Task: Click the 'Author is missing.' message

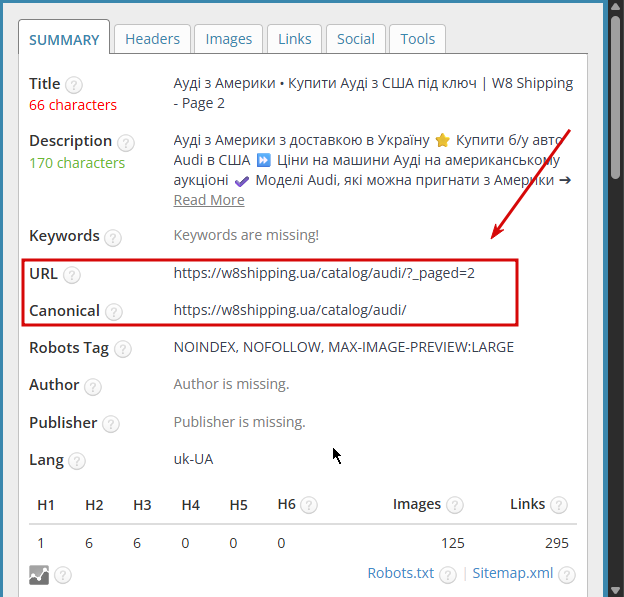Action: [231, 384]
